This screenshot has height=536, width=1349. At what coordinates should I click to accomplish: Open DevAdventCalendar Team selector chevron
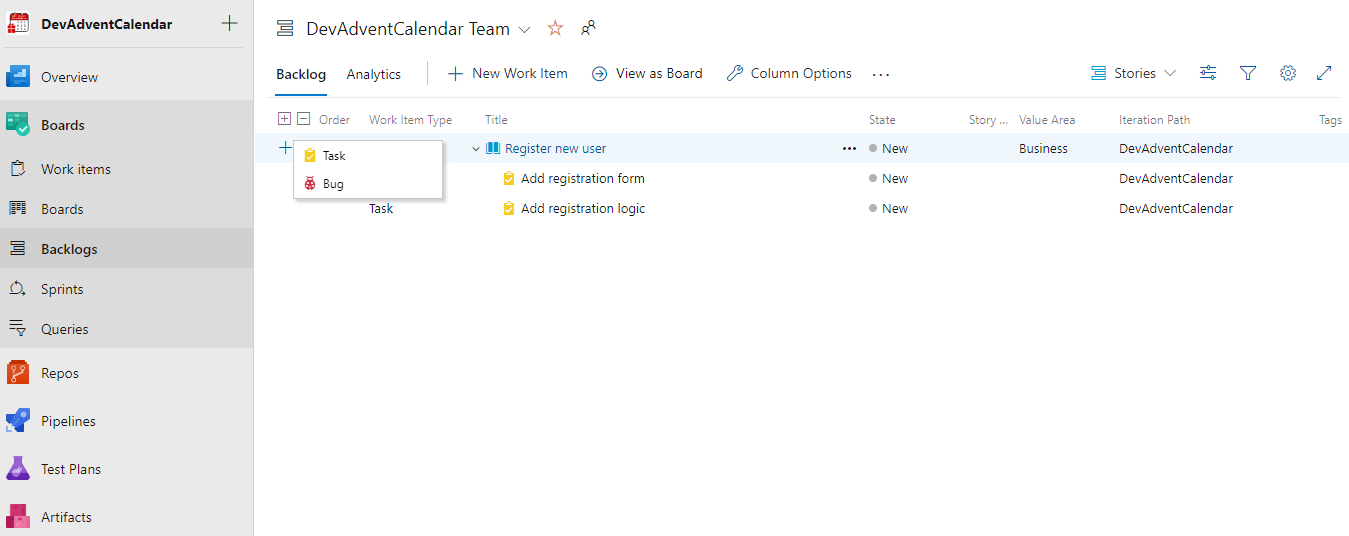pyautogui.click(x=525, y=30)
